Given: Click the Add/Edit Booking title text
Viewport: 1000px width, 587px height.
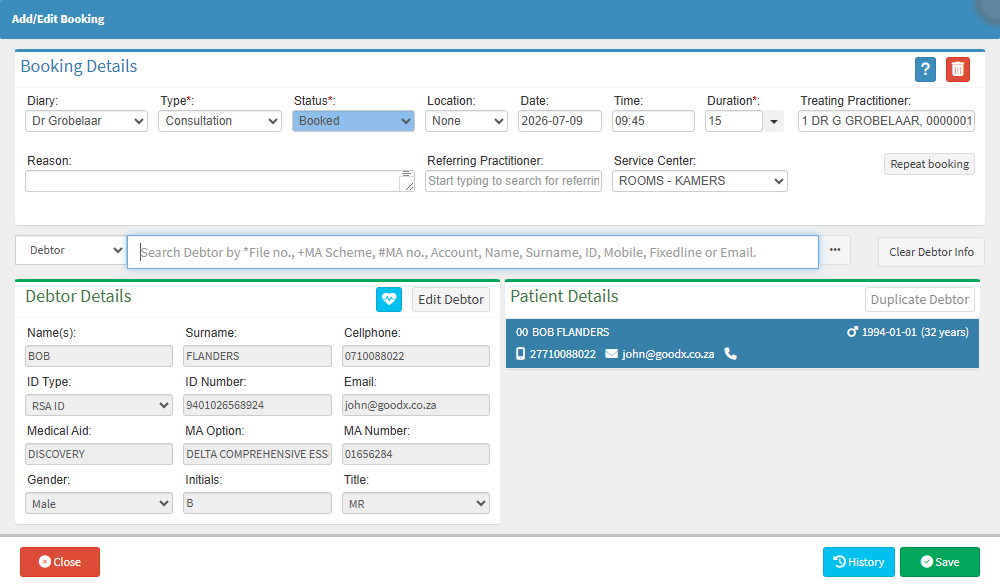Looking at the screenshot, I should 58,19.
